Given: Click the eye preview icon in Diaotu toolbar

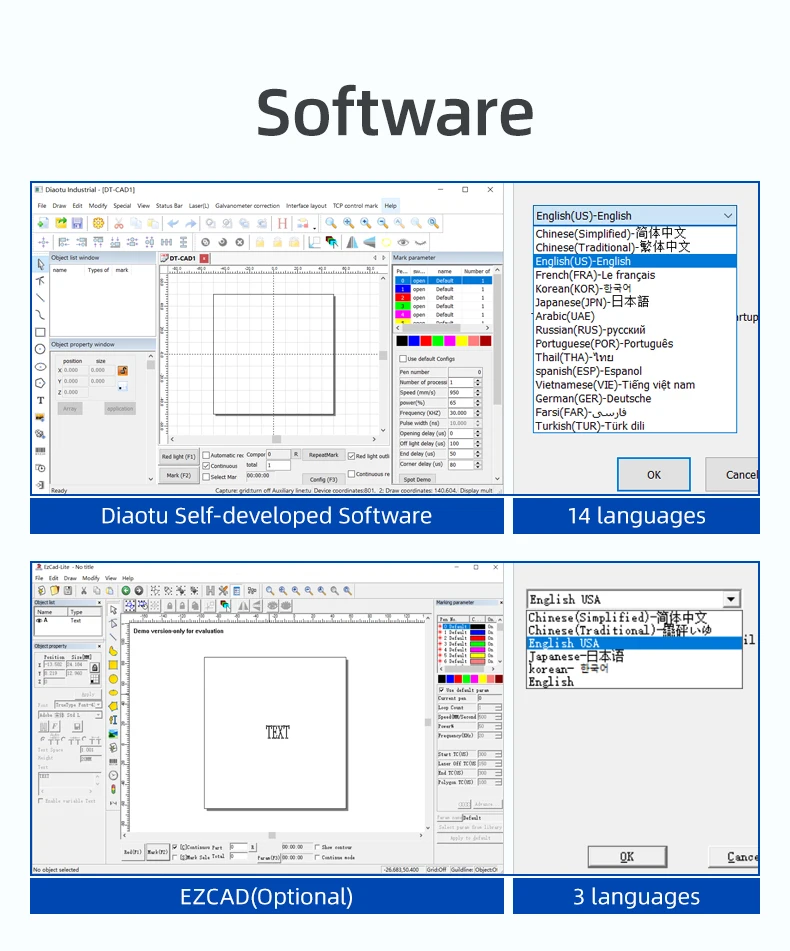Looking at the screenshot, I should 403,243.
